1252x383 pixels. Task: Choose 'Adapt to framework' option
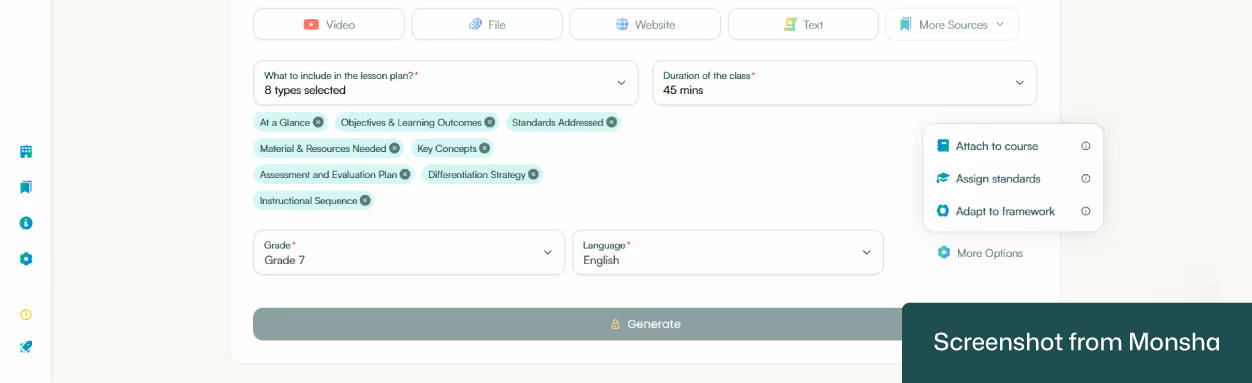tap(995, 211)
